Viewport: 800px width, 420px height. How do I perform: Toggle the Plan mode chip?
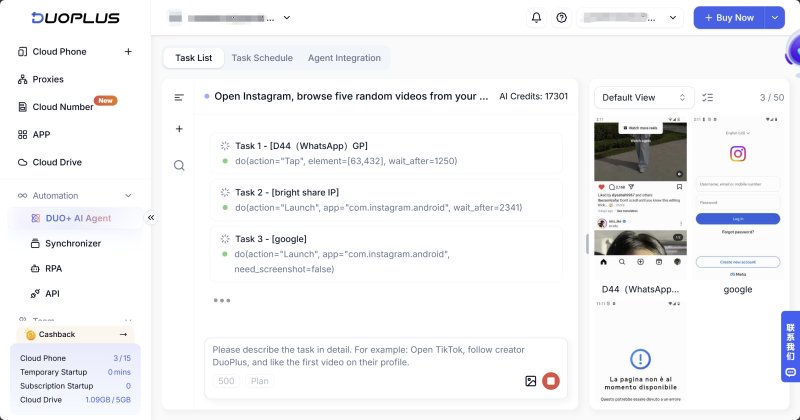(259, 381)
